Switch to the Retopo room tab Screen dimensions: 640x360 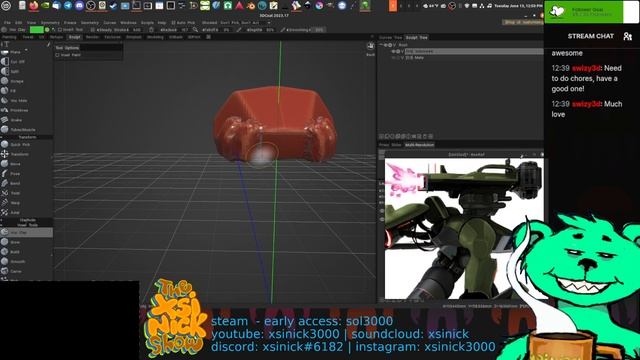tap(56, 37)
